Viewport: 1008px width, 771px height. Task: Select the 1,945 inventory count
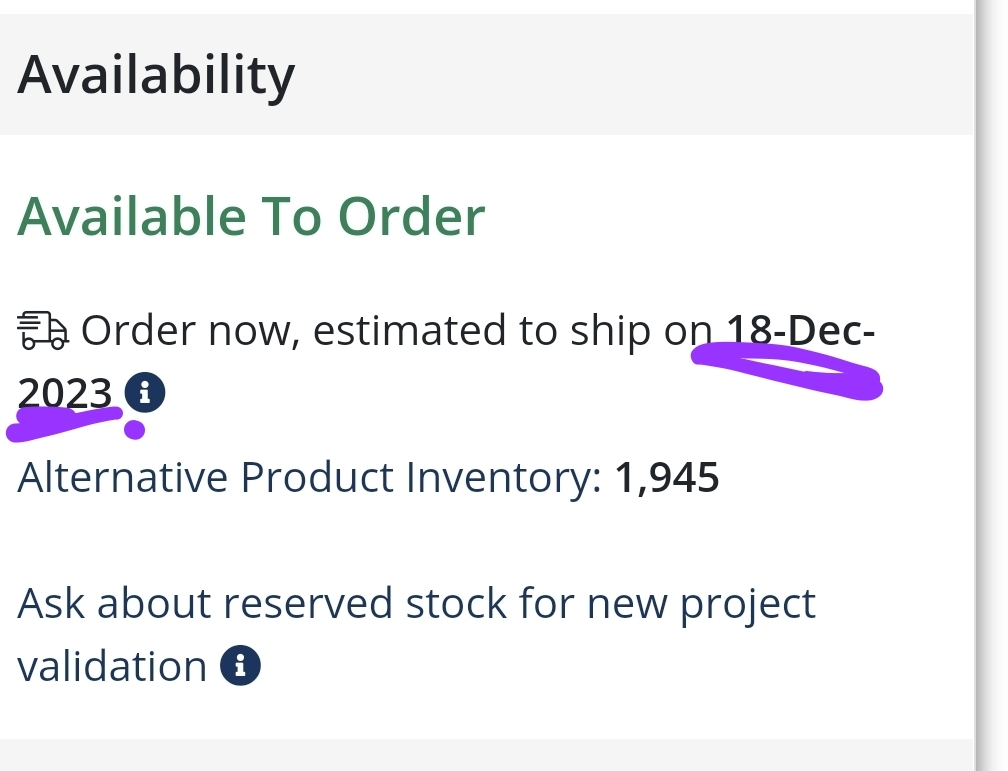[x=667, y=478]
